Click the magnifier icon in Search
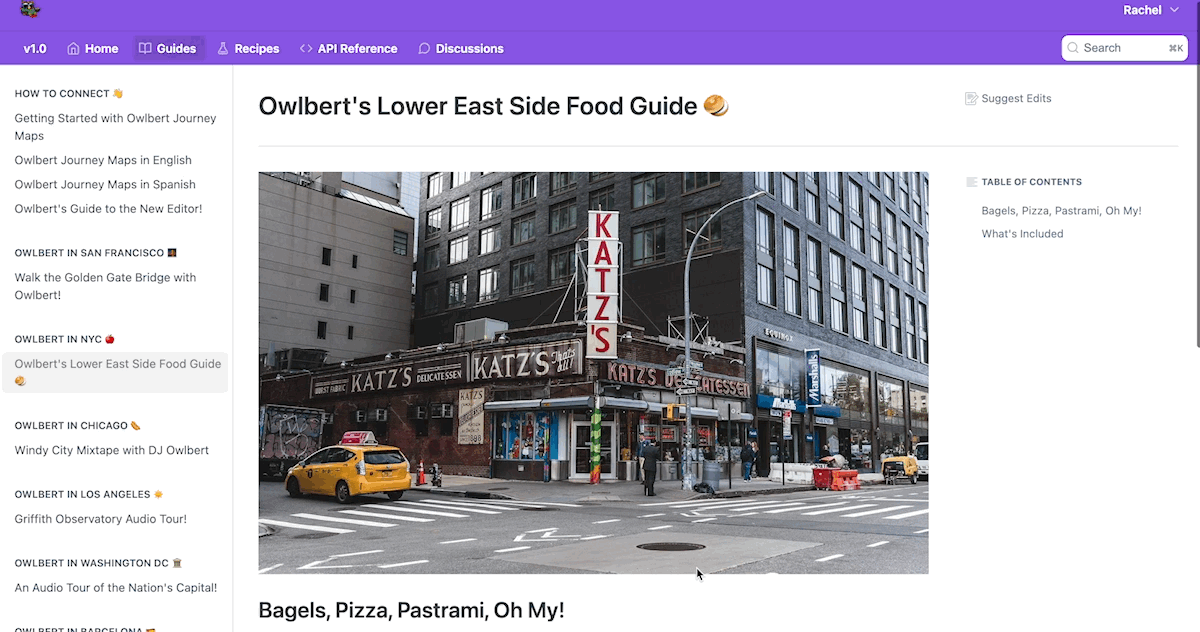Screen dimensions: 1200x632 point(1073,48)
